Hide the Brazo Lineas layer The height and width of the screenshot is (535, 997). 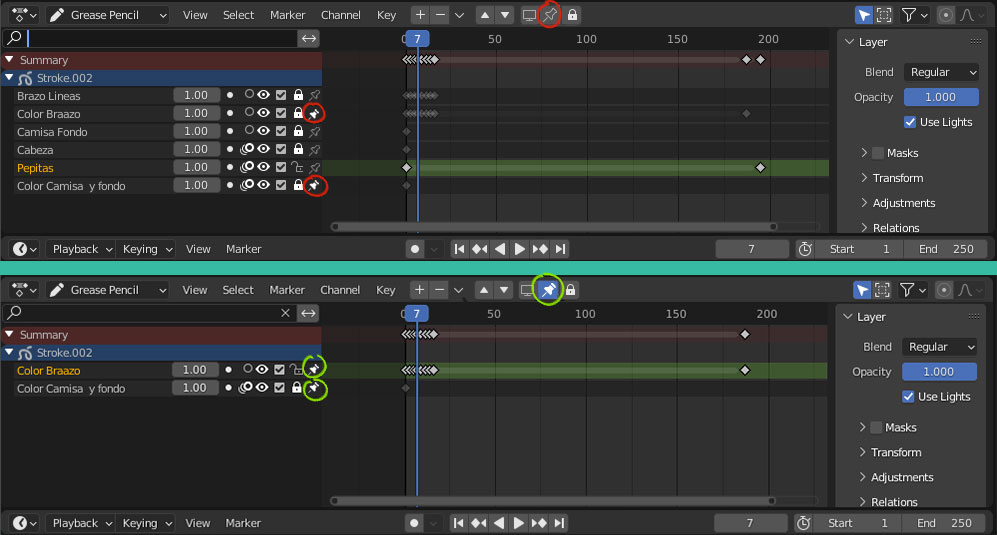pos(263,95)
